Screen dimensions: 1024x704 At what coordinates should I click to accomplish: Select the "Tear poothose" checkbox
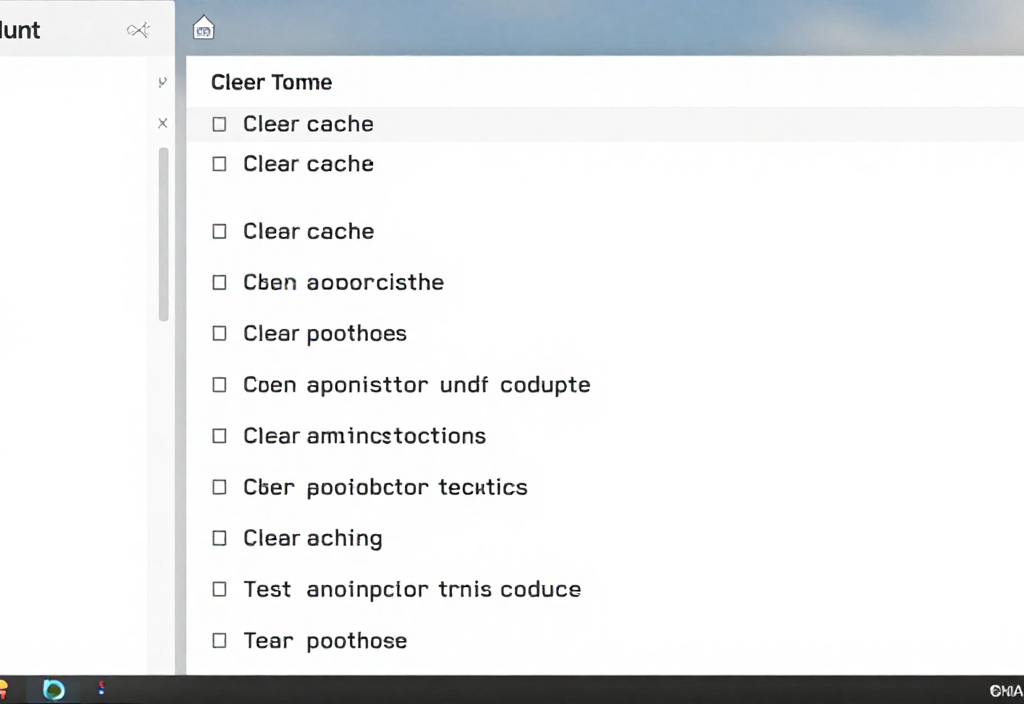click(x=220, y=641)
